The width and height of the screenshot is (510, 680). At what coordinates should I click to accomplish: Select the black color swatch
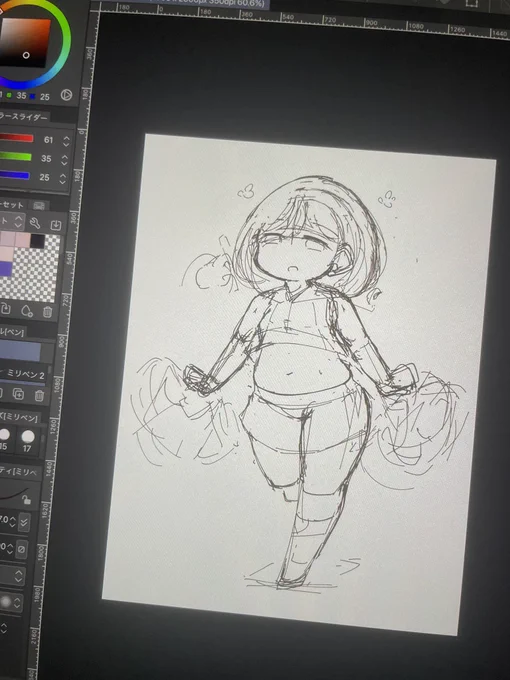point(37,241)
